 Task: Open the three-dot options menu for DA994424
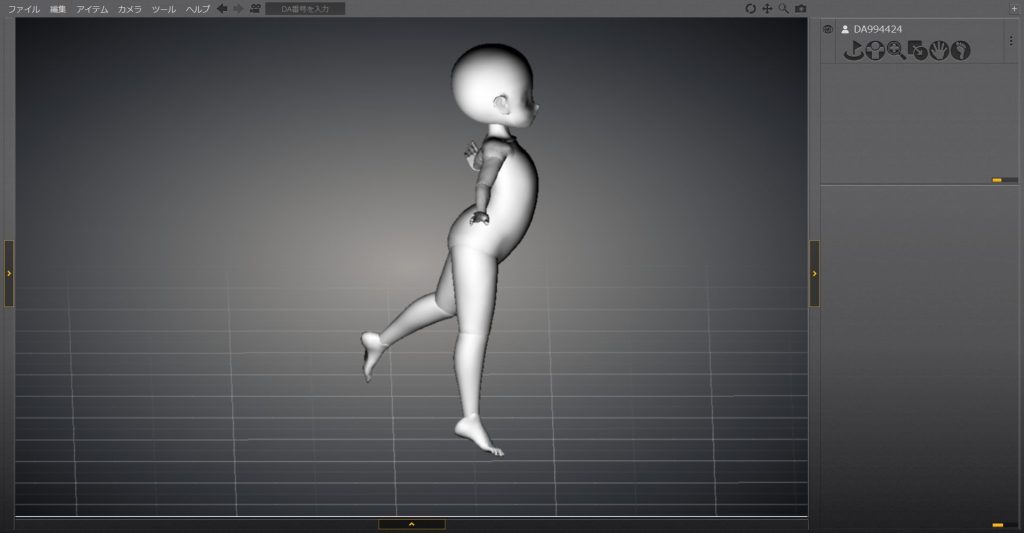(1010, 41)
